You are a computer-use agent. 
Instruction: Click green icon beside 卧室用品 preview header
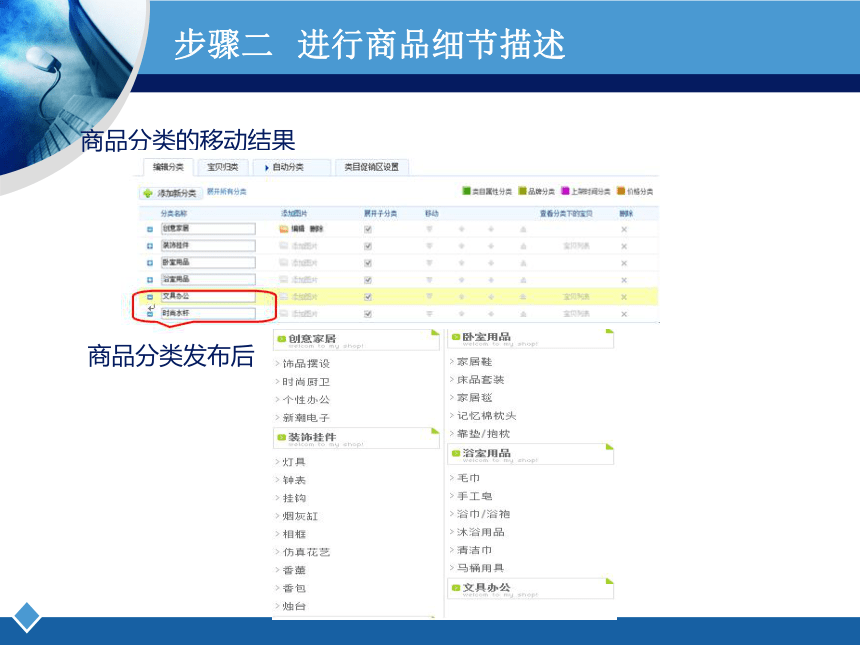[x=456, y=337]
